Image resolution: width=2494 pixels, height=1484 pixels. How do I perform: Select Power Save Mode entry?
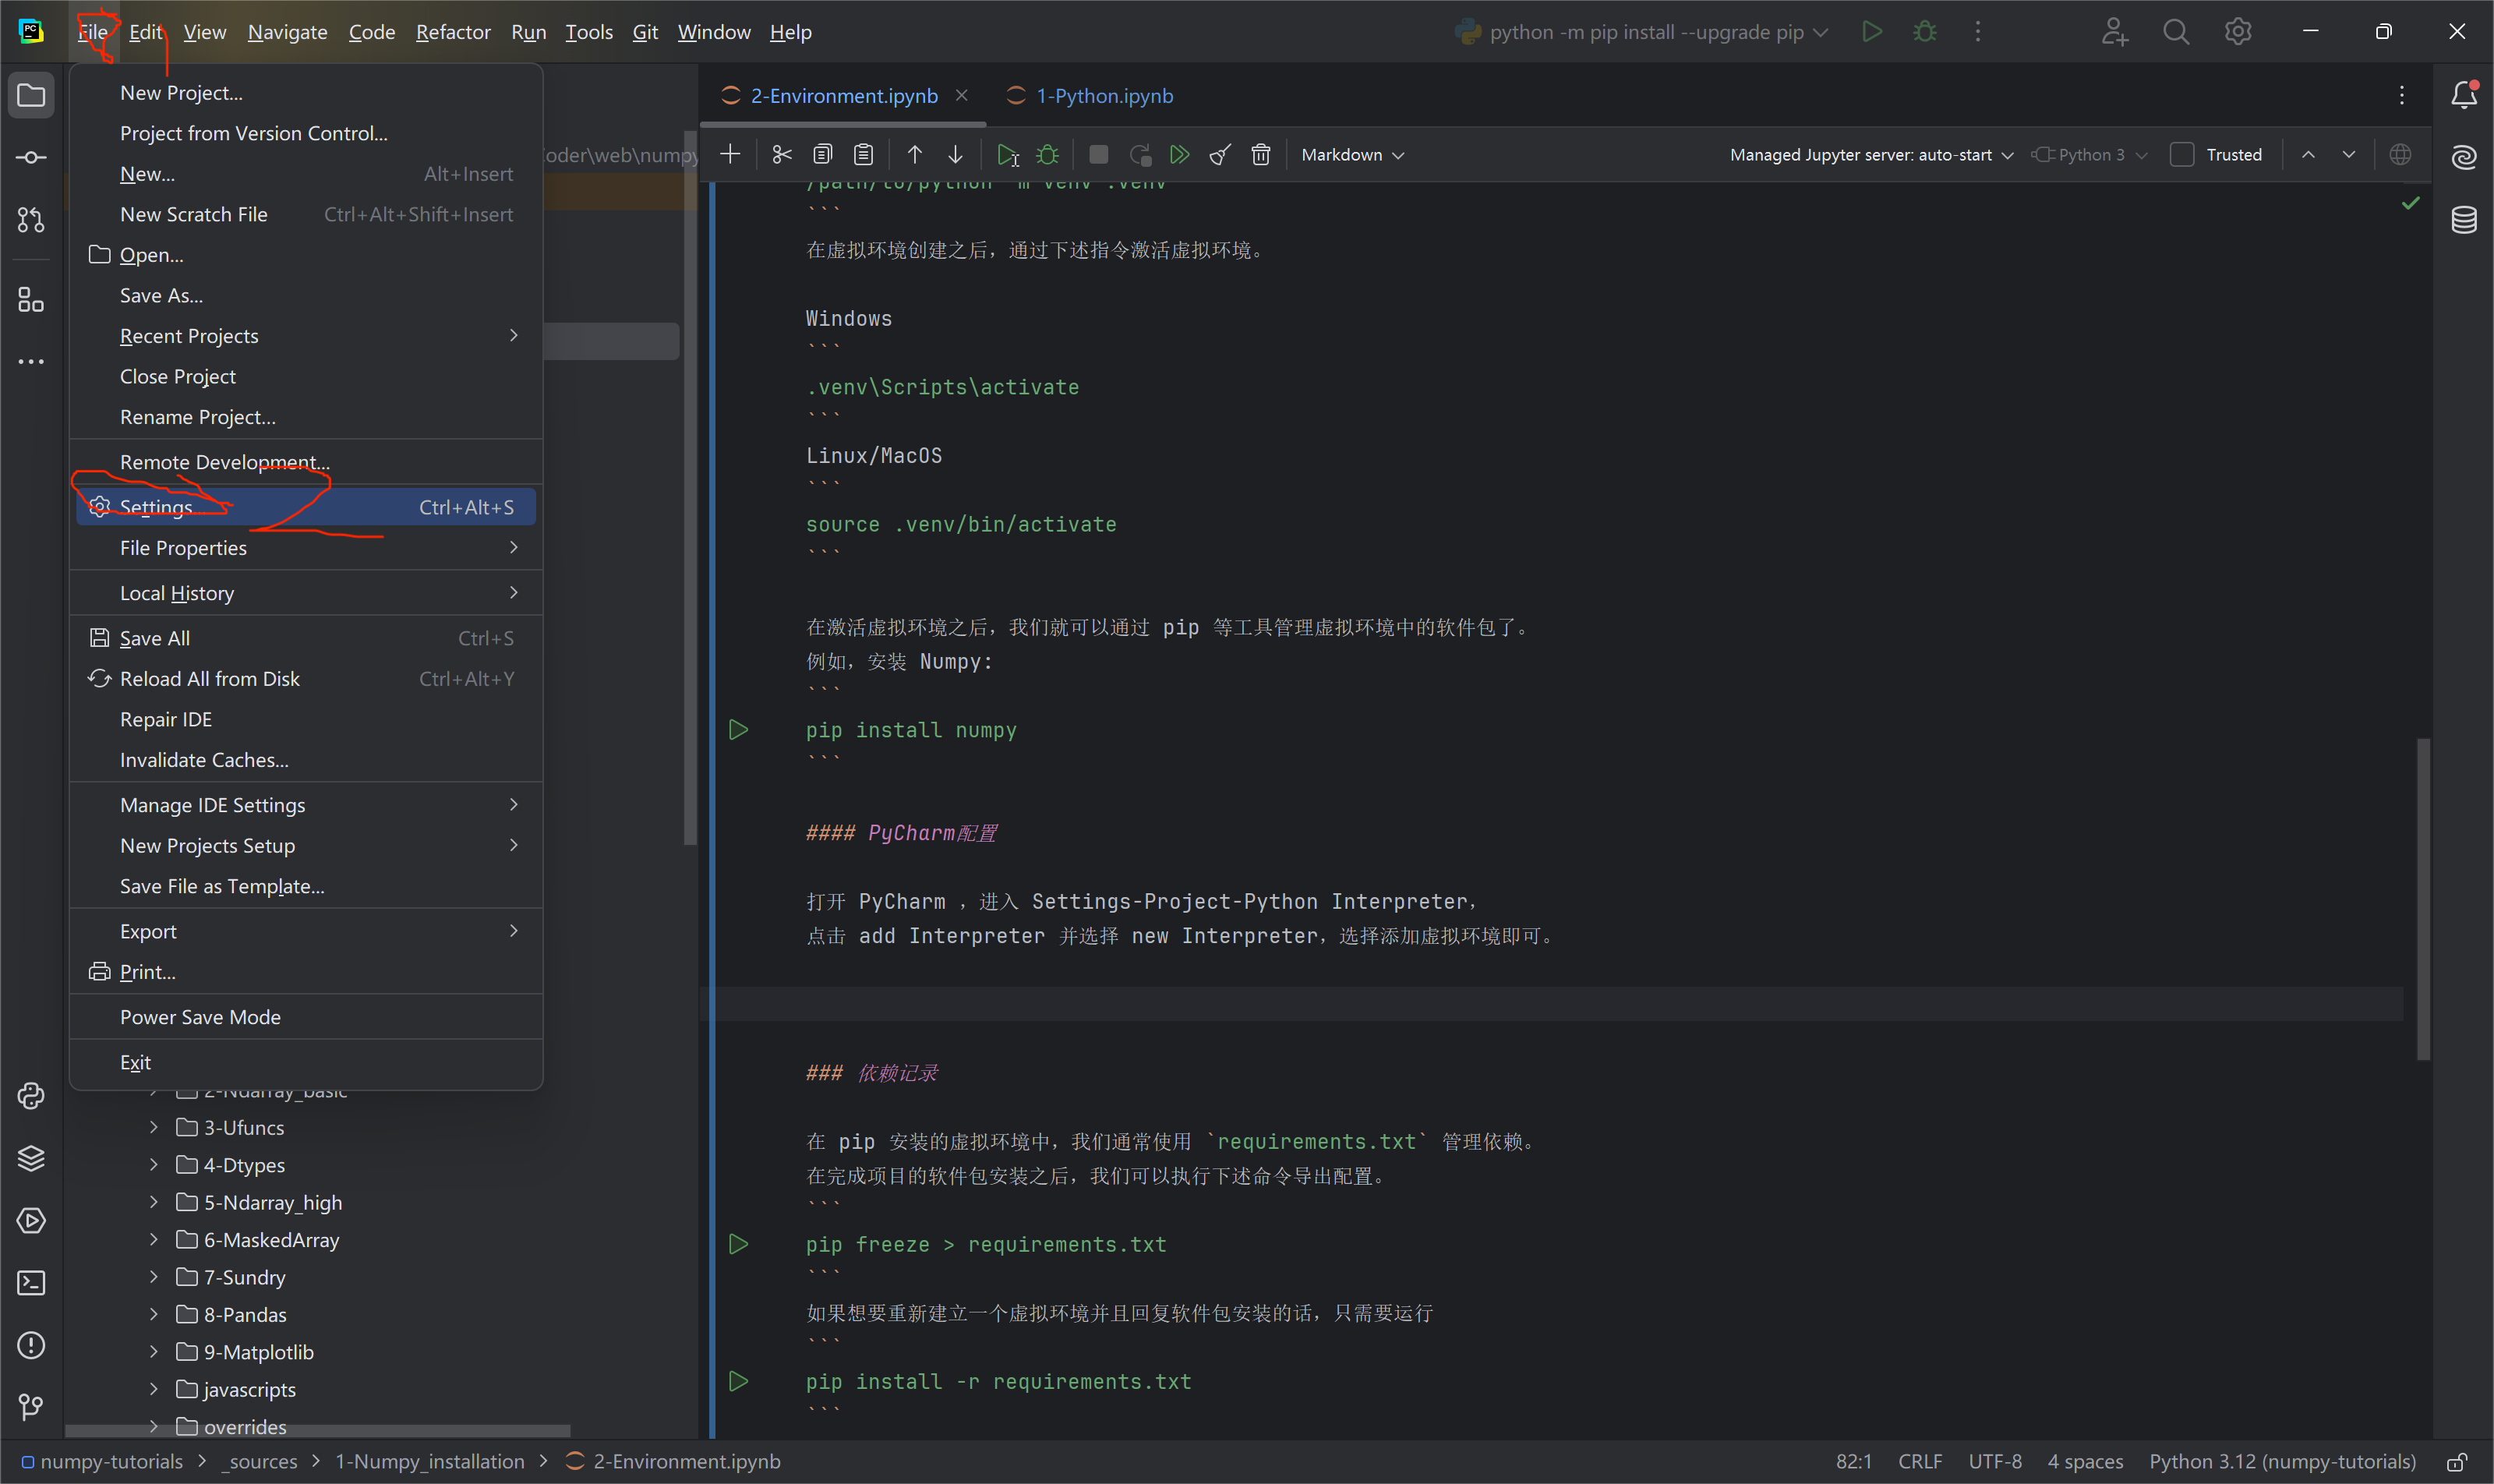(x=306, y=1017)
